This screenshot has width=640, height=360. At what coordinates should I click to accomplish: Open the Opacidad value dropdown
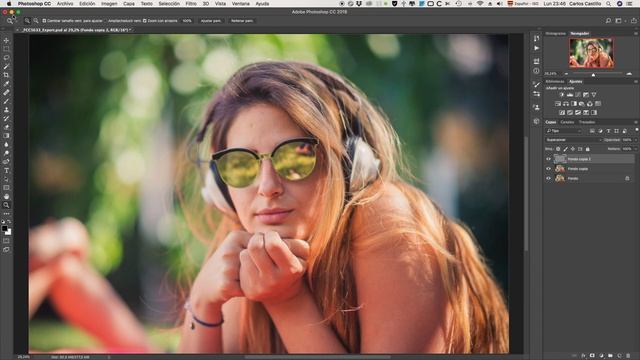click(x=636, y=140)
